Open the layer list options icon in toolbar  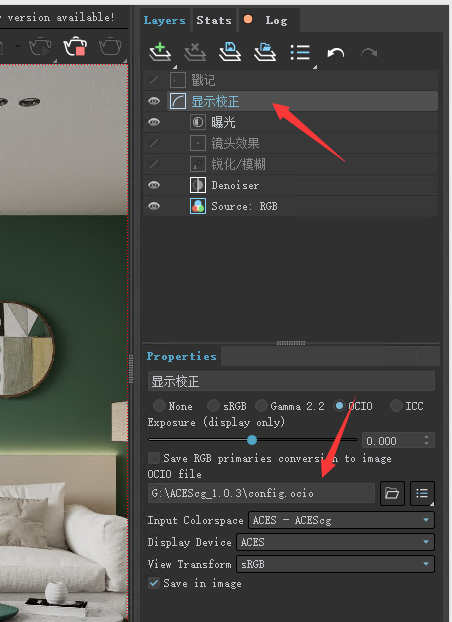point(300,52)
